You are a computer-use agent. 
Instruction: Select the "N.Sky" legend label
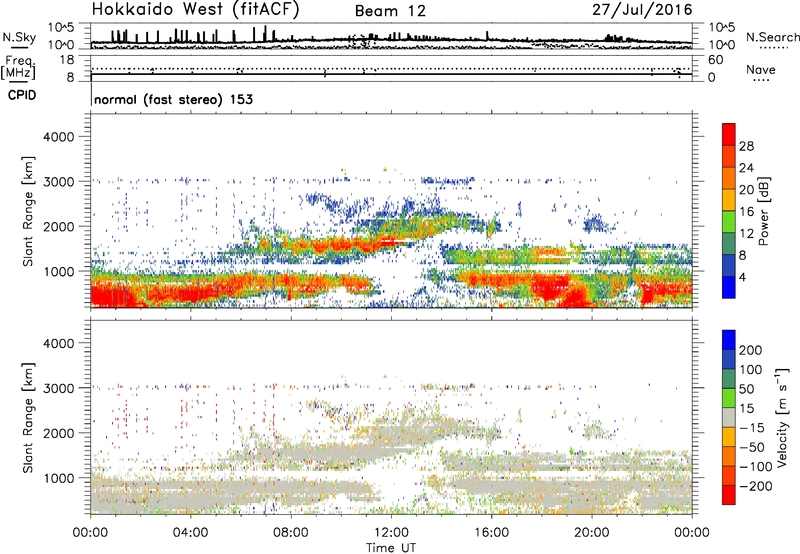(x=19, y=37)
